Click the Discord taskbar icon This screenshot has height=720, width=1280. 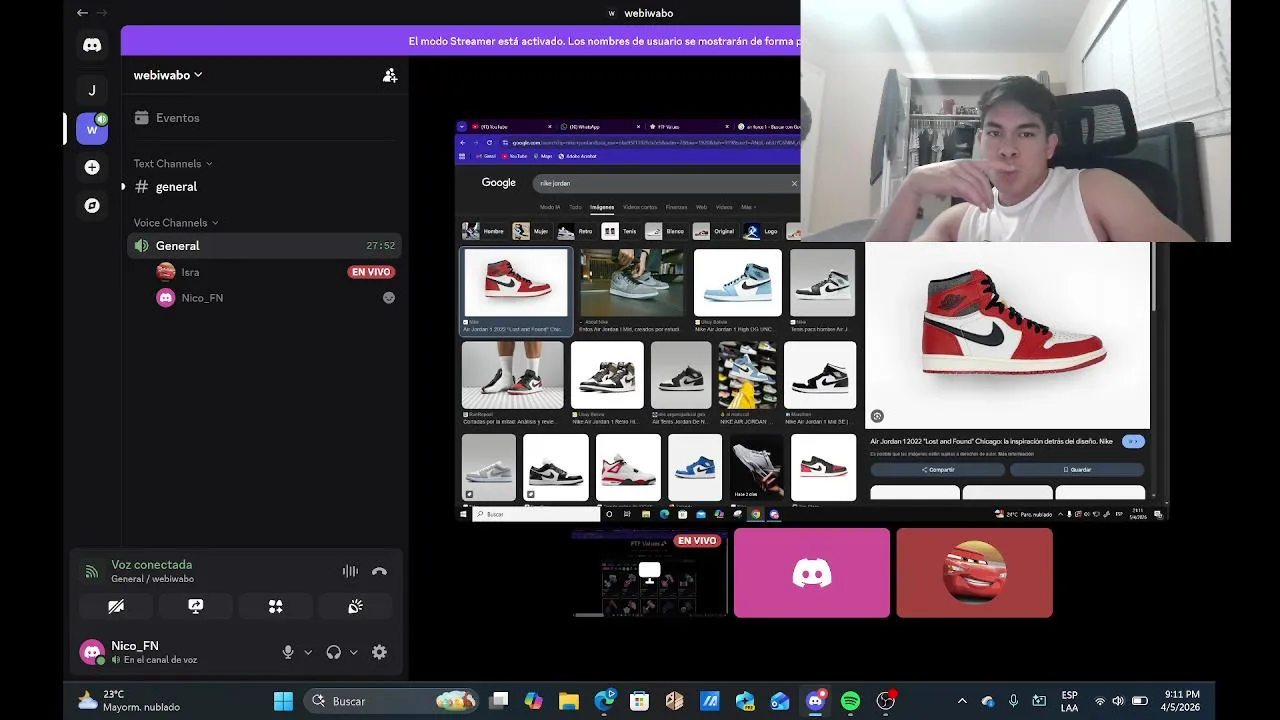click(816, 701)
